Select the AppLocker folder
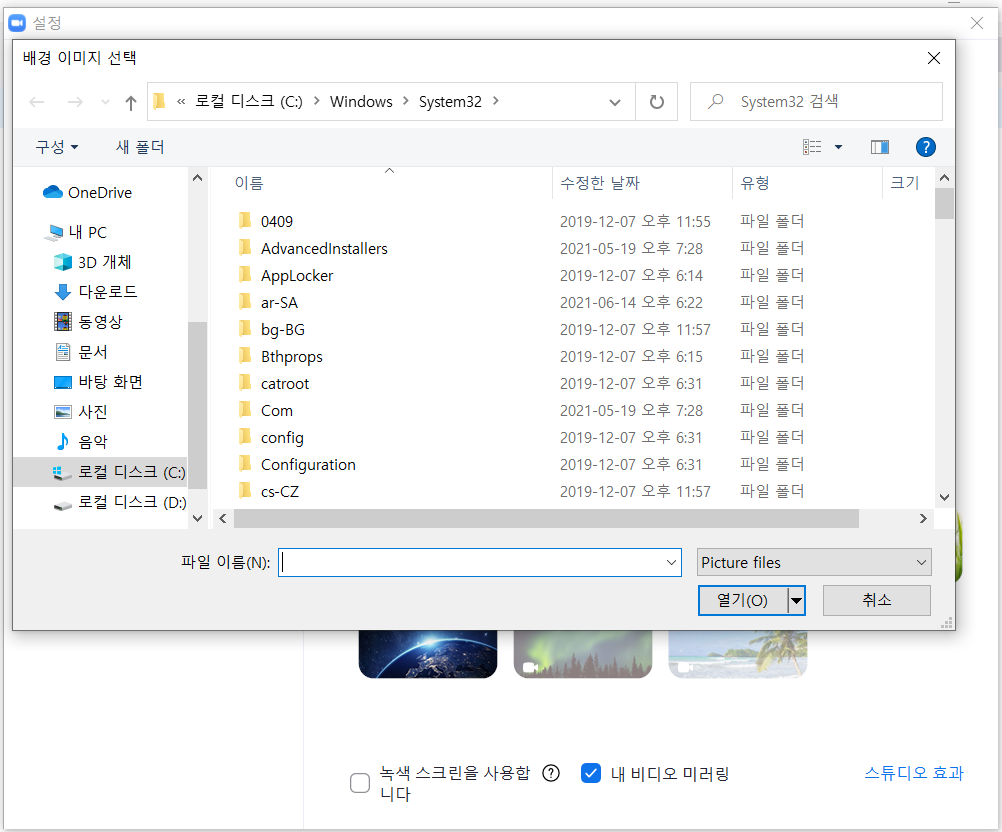The width and height of the screenshot is (1002, 832). pos(297,275)
